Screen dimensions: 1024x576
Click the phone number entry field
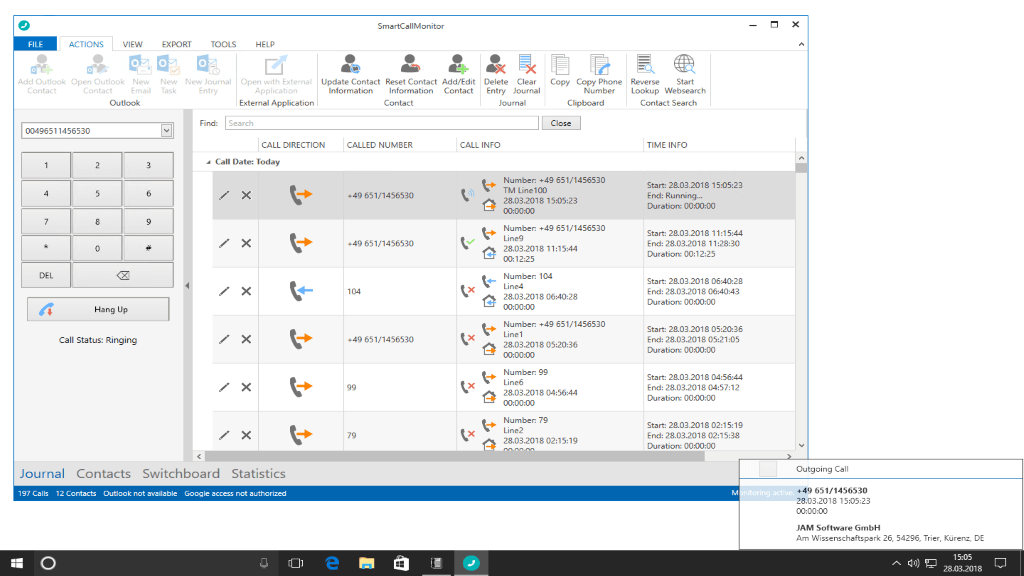click(91, 131)
